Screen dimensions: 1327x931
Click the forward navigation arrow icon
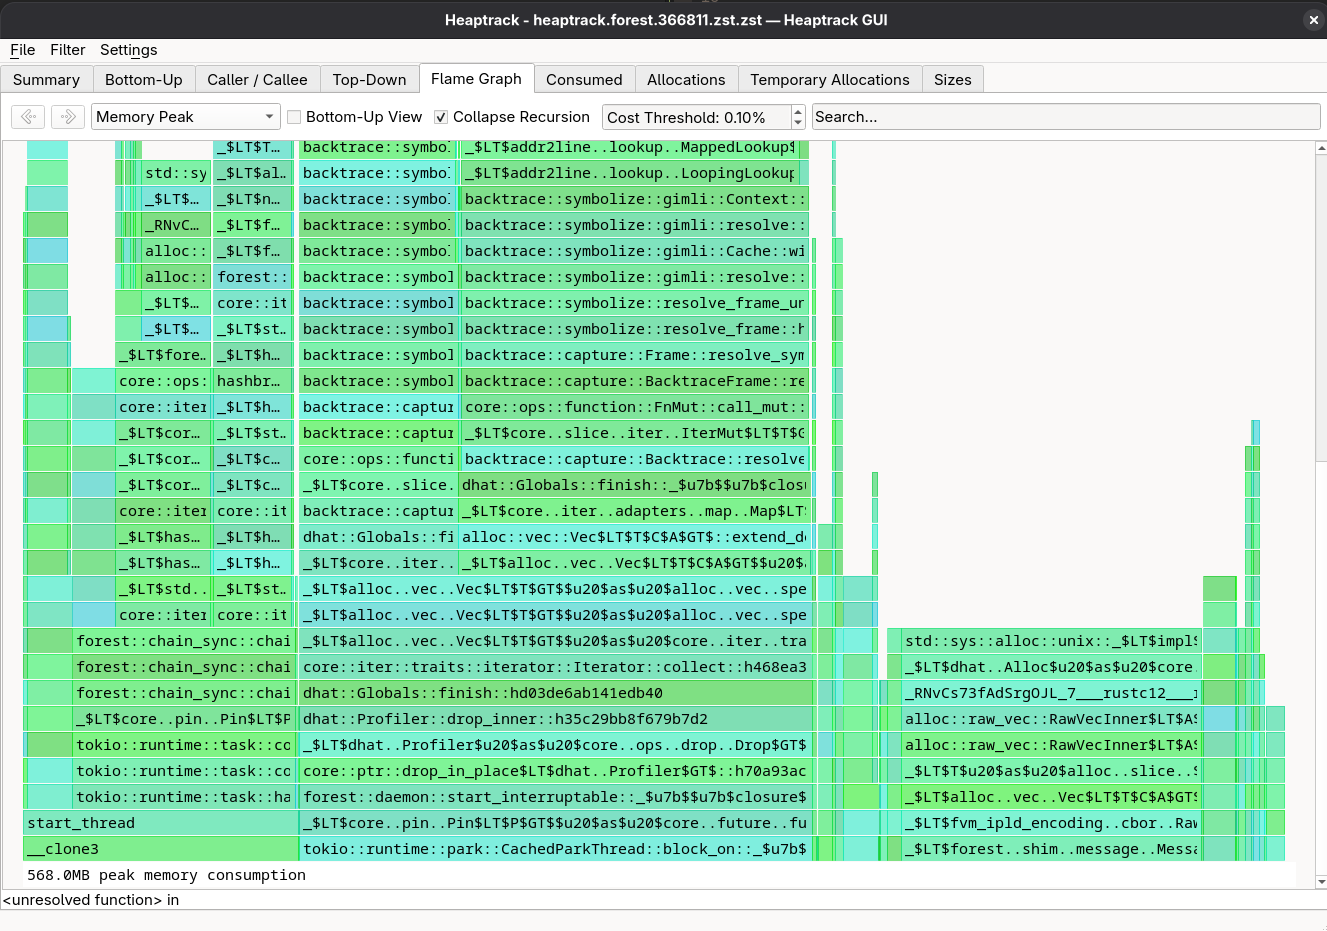[68, 117]
